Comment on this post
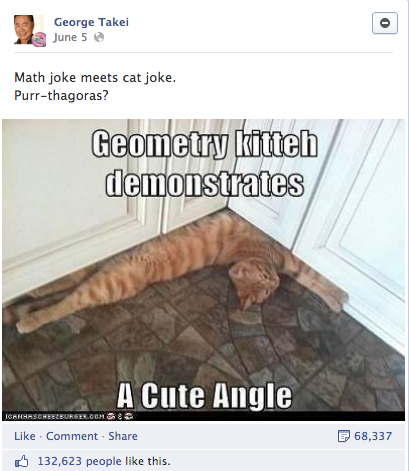The width and height of the screenshot is (409, 471). [x=72, y=436]
